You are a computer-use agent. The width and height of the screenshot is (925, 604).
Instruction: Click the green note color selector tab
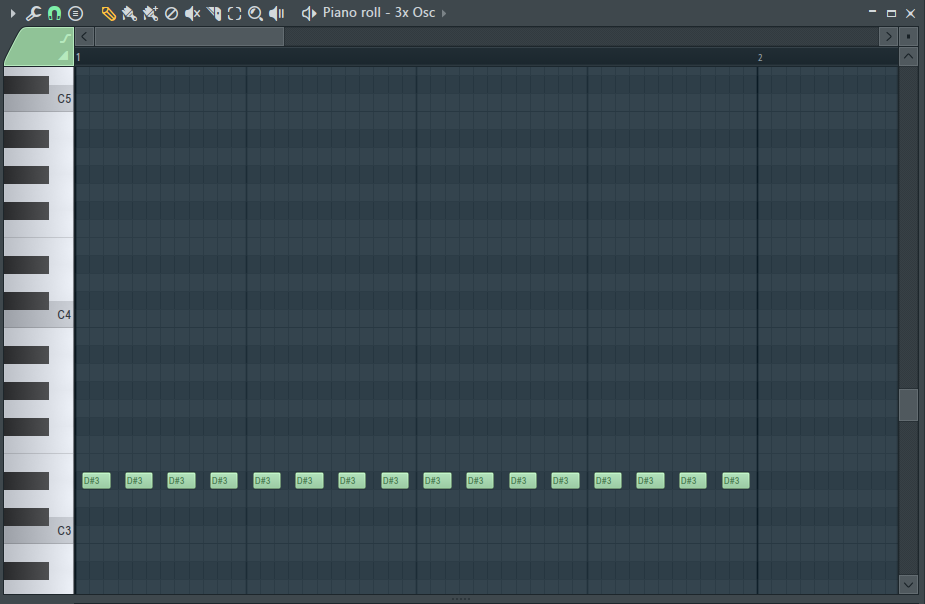tap(37, 47)
